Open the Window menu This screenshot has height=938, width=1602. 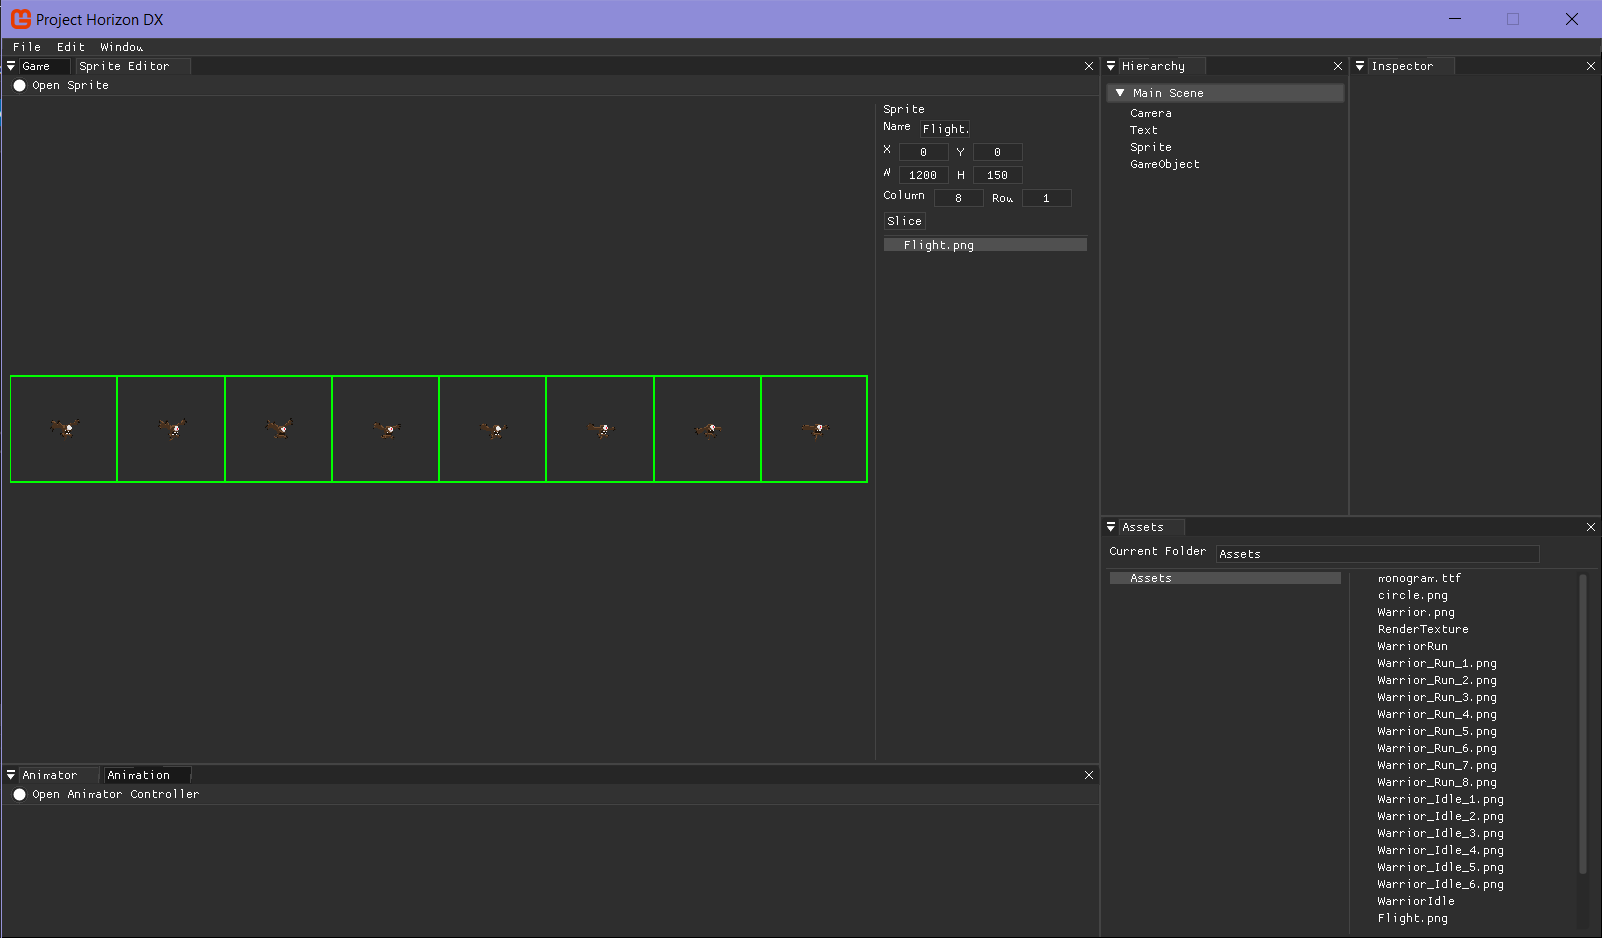pos(121,46)
